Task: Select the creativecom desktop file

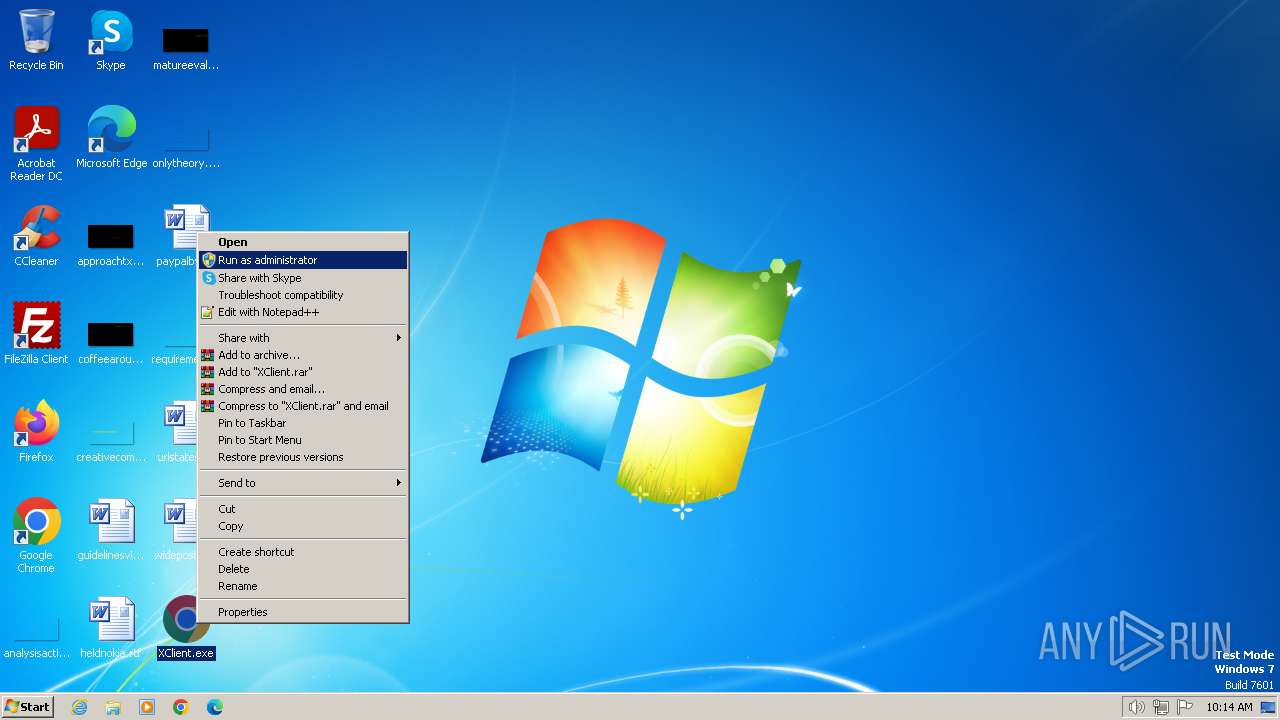Action: [111, 440]
